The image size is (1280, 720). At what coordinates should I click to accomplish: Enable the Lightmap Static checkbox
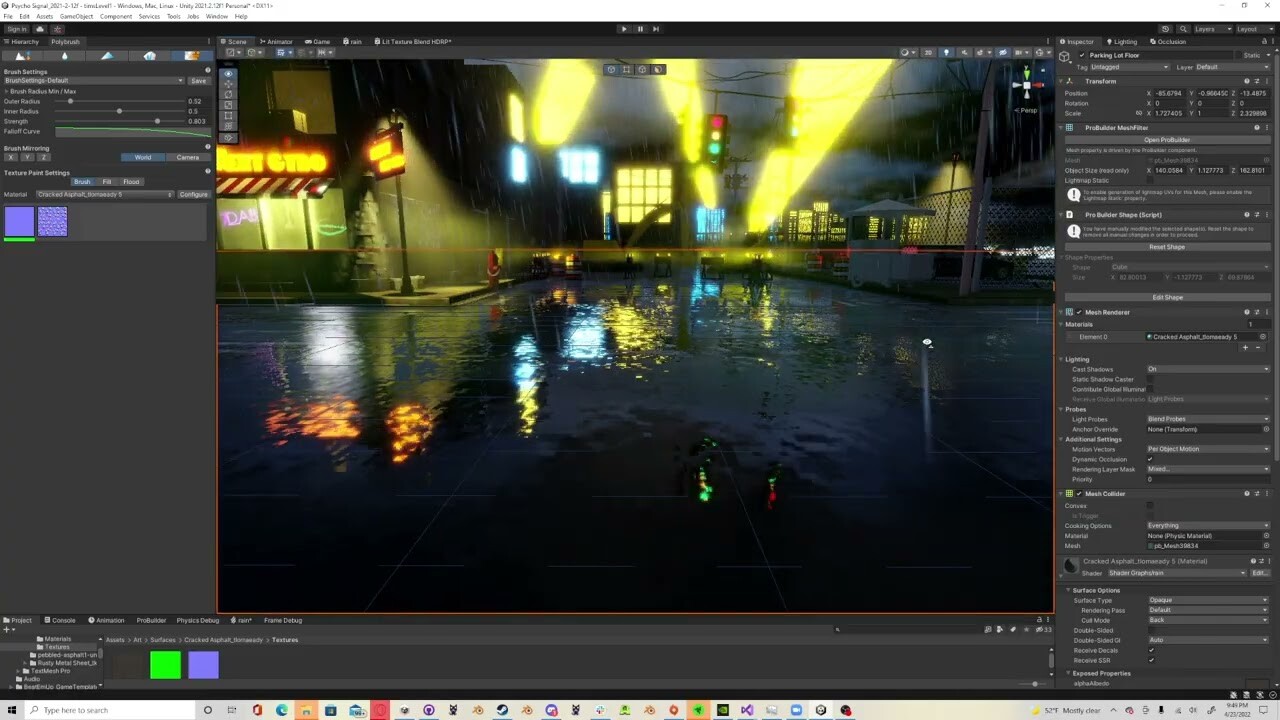pyautogui.click(x=1150, y=180)
